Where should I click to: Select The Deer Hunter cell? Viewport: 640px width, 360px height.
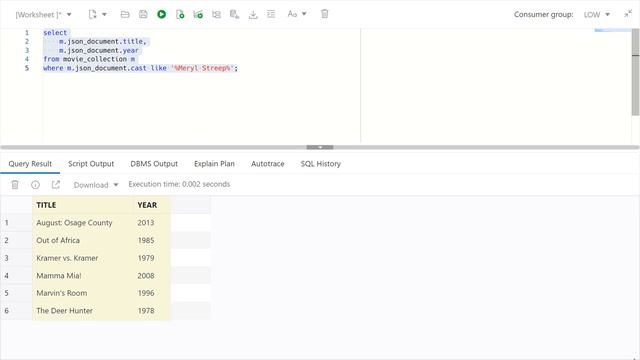tap(83, 311)
